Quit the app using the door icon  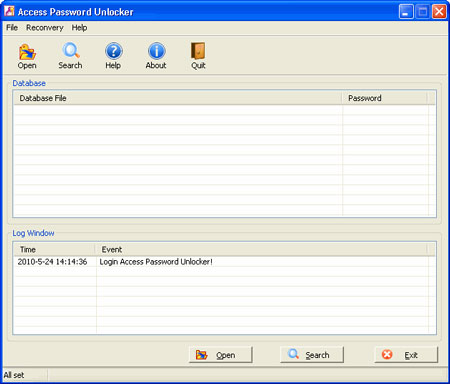point(198,51)
